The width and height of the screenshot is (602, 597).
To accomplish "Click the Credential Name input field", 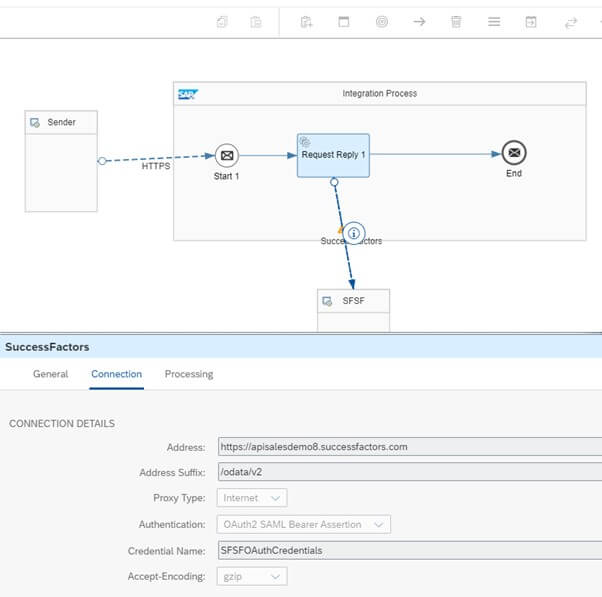I will point(410,550).
